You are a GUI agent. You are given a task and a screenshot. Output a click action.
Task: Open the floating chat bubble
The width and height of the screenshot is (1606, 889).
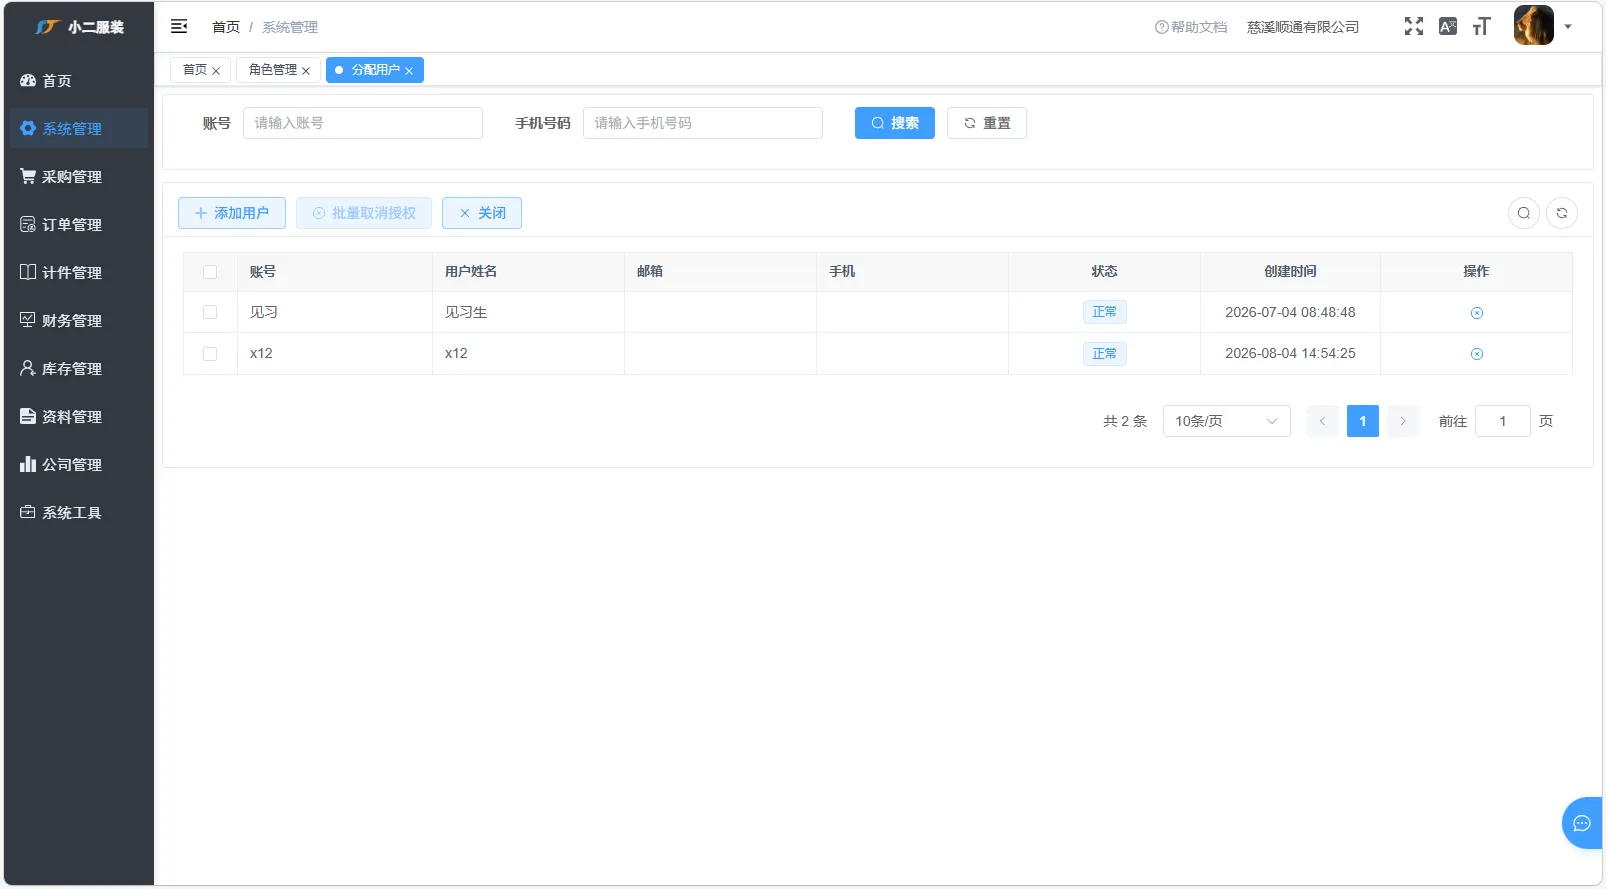1582,823
